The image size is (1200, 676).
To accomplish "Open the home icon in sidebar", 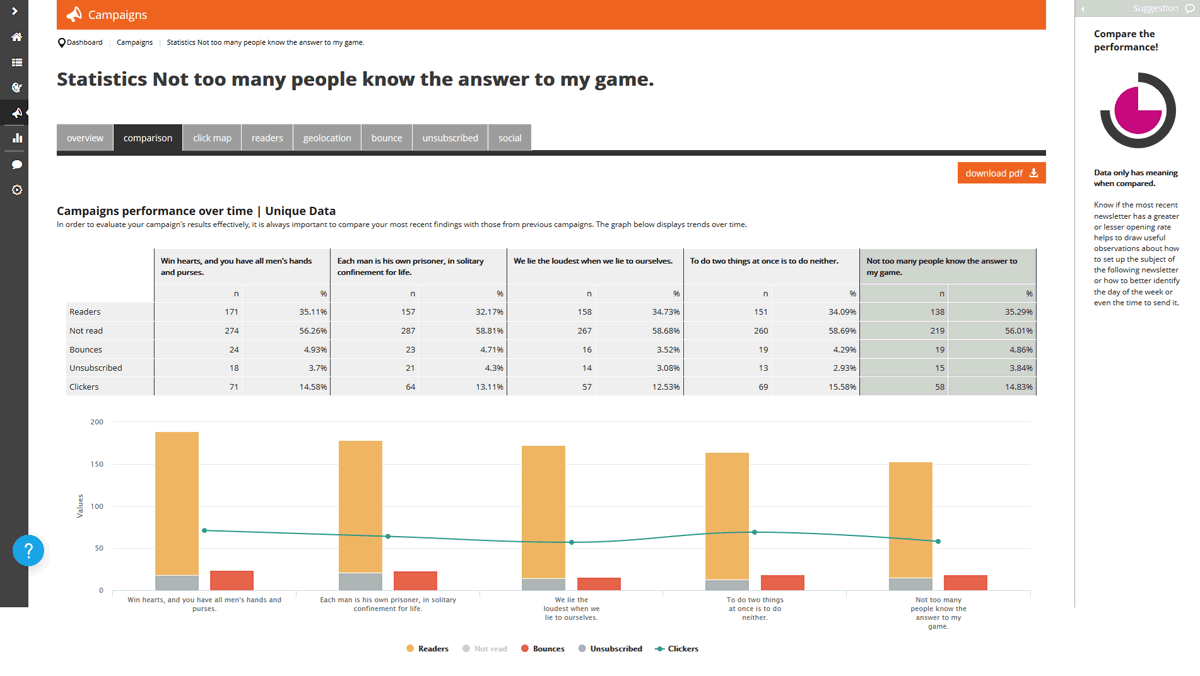I will pyautogui.click(x=16, y=37).
